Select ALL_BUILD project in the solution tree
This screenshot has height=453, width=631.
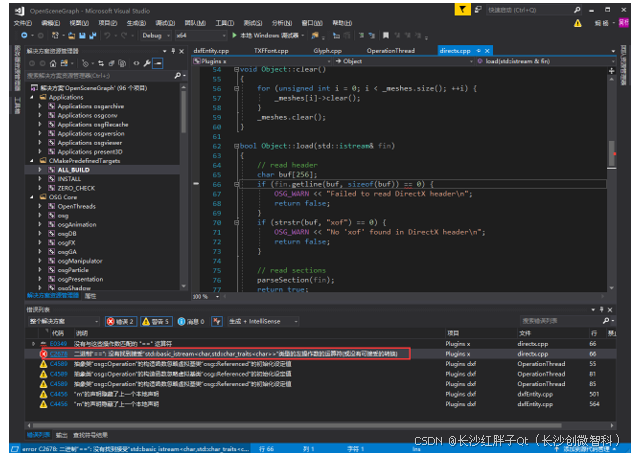click(74, 169)
